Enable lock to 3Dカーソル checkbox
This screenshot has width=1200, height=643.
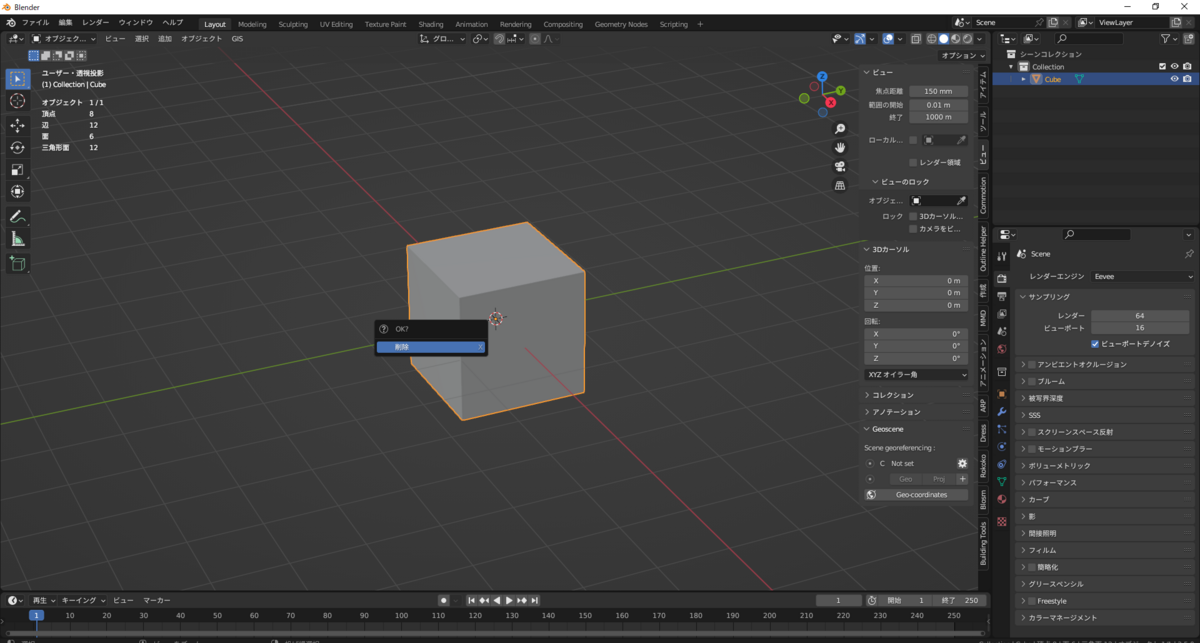coord(913,216)
